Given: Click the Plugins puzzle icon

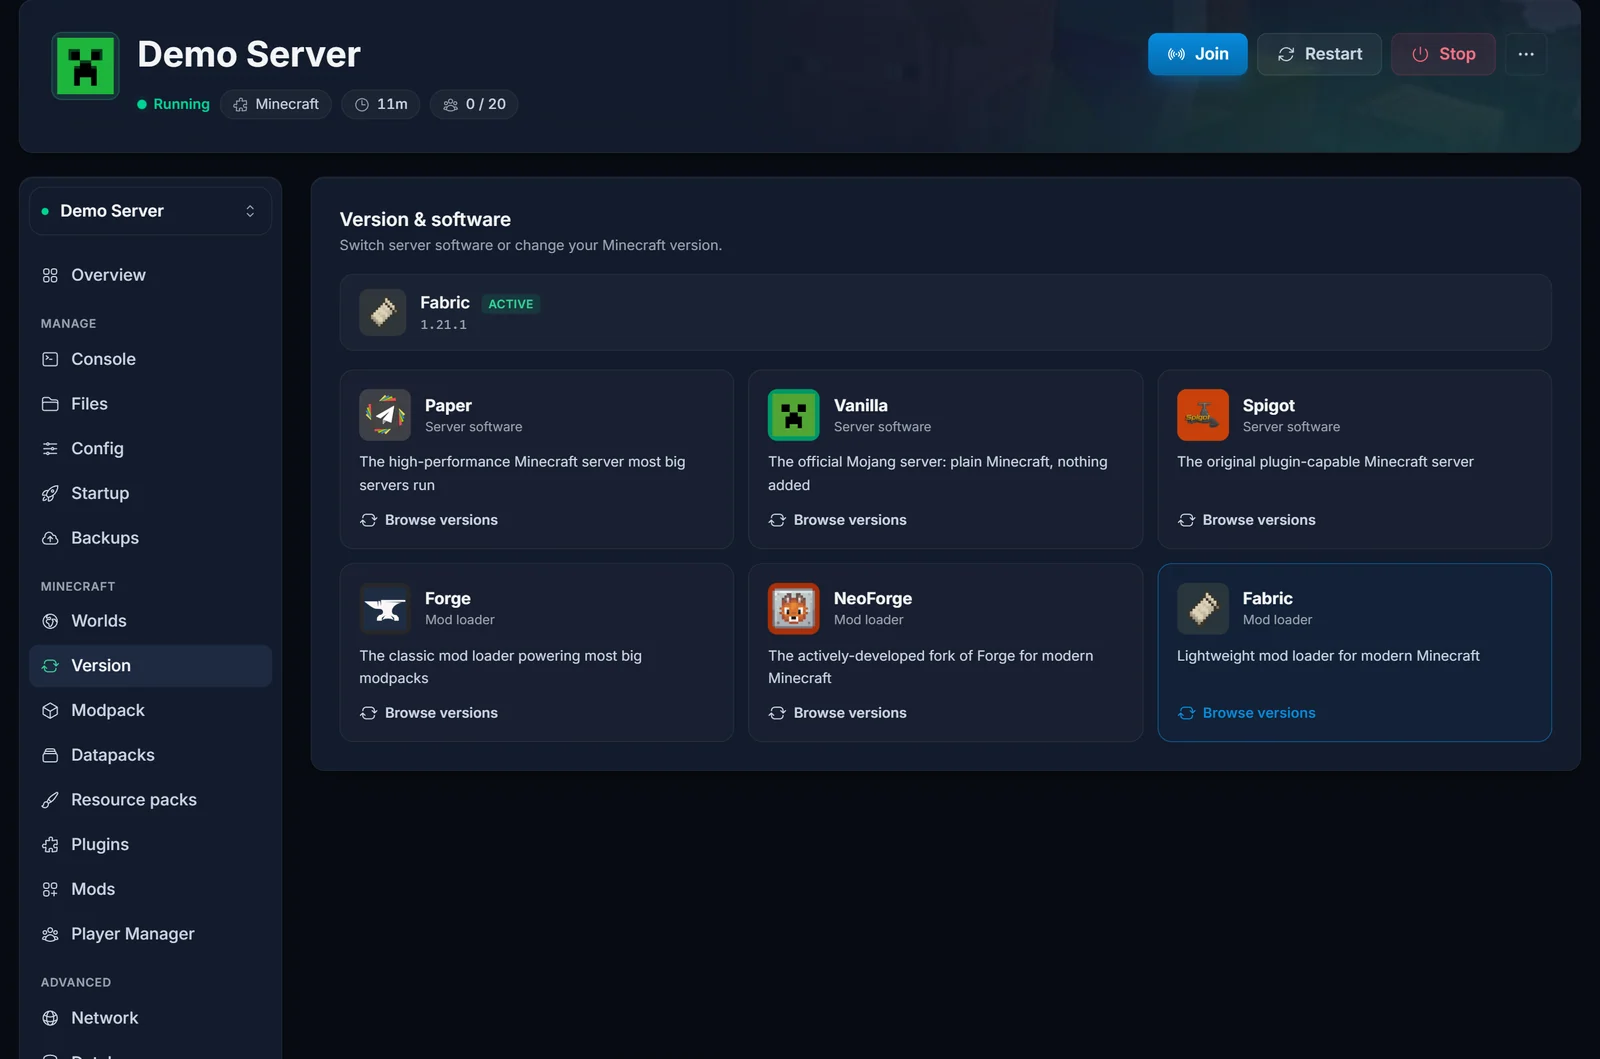Looking at the screenshot, I should [x=50, y=845].
